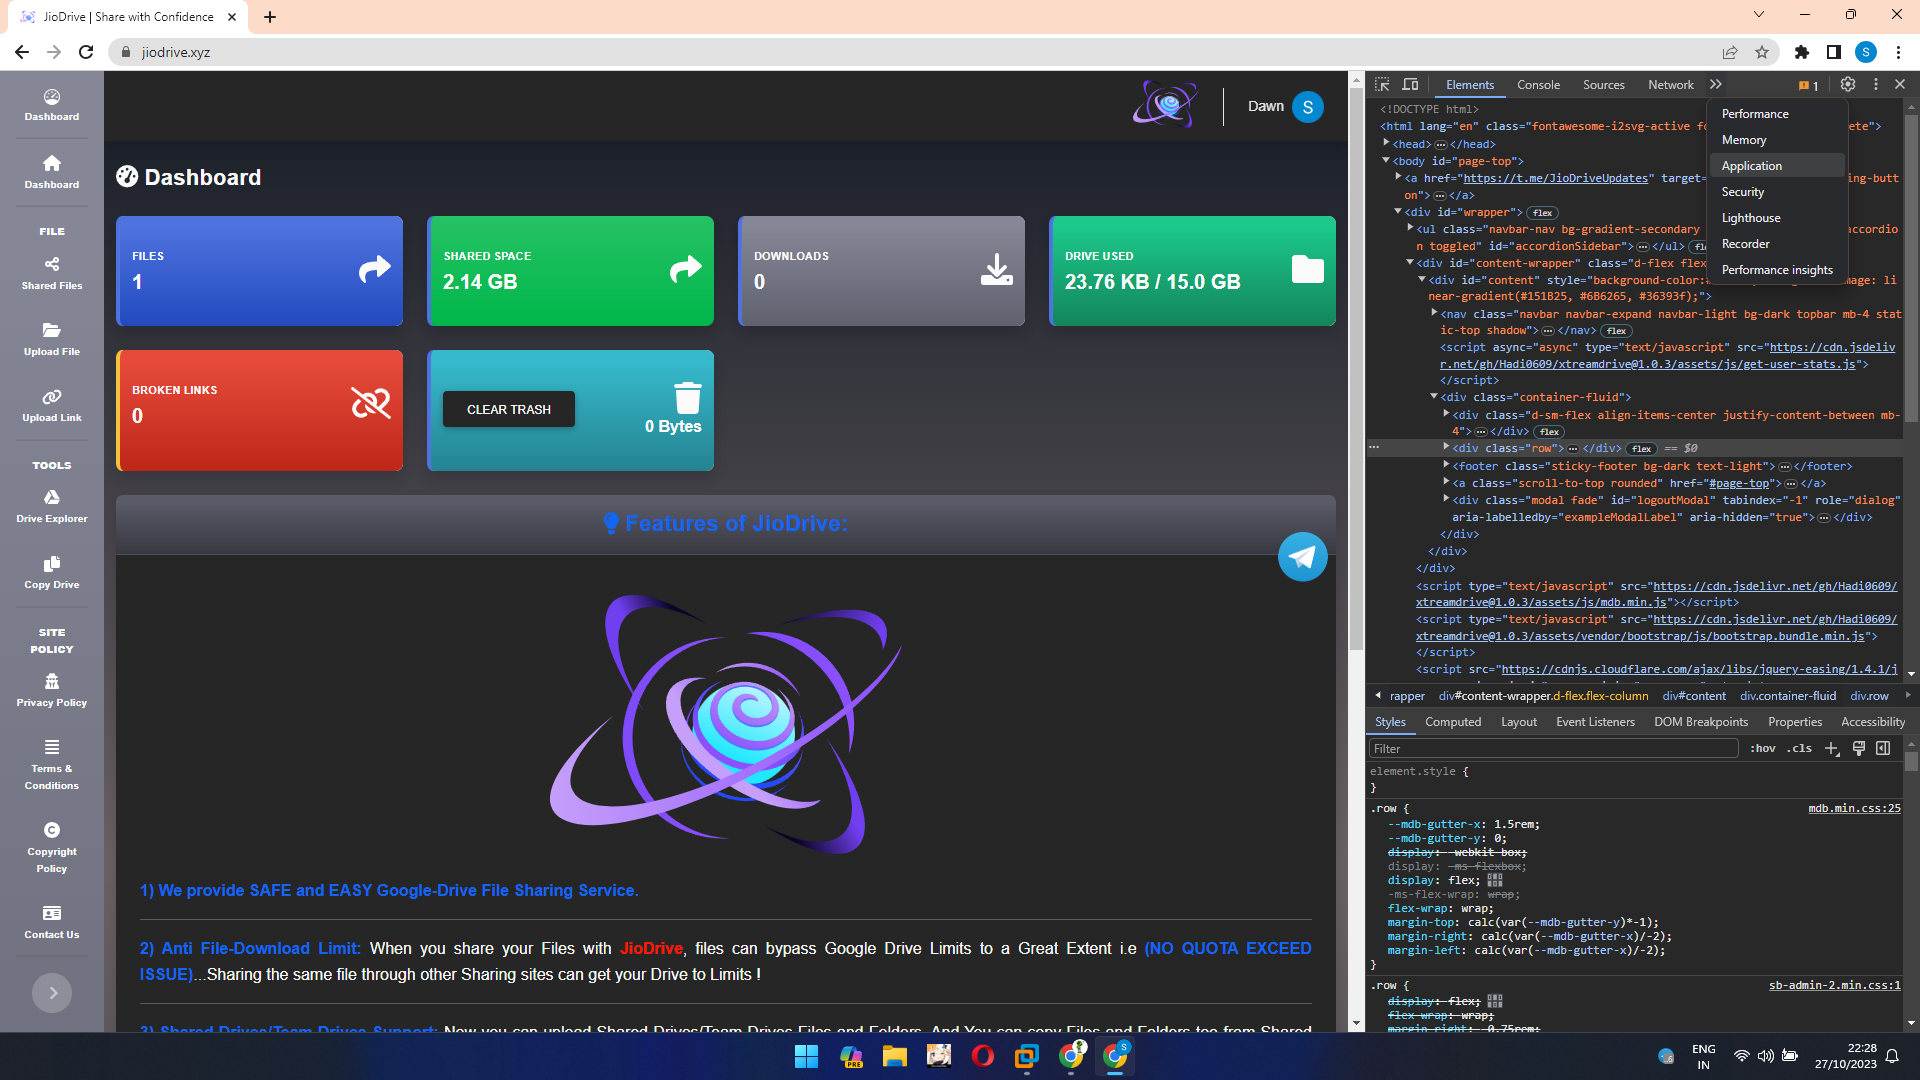Screen dimensions: 1920x1080
Task: Click the Shared Files share icon
Action: pos(52,264)
